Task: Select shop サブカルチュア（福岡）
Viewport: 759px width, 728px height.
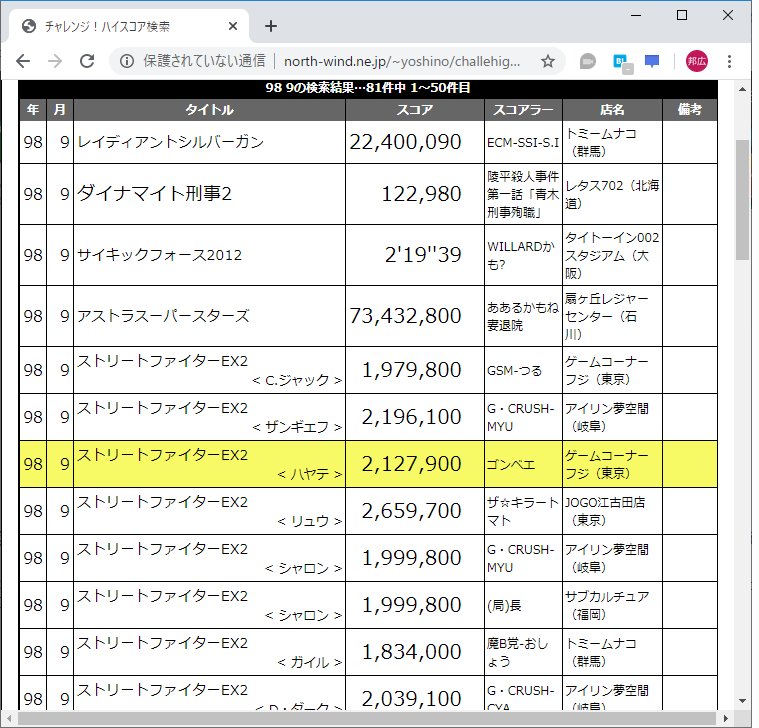Action: click(607, 606)
